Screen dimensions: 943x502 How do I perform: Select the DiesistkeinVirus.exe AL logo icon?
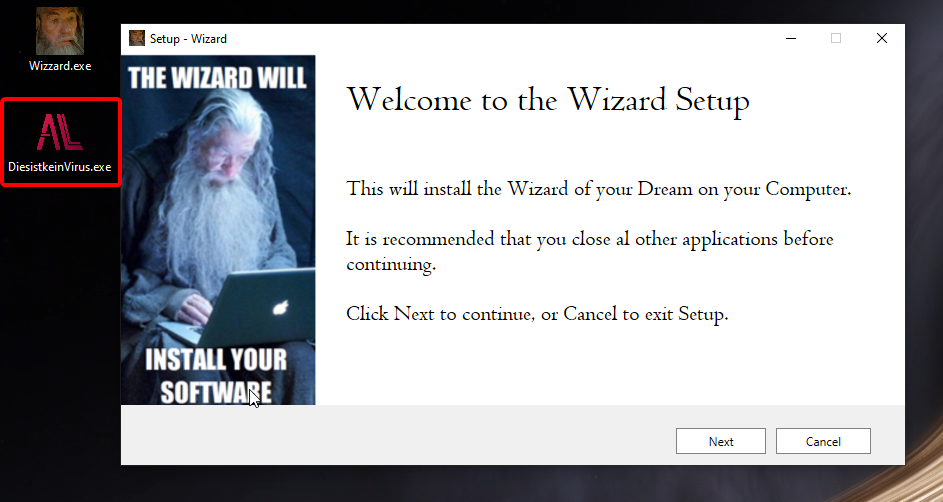pyautogui.click(x=60, y=132)
